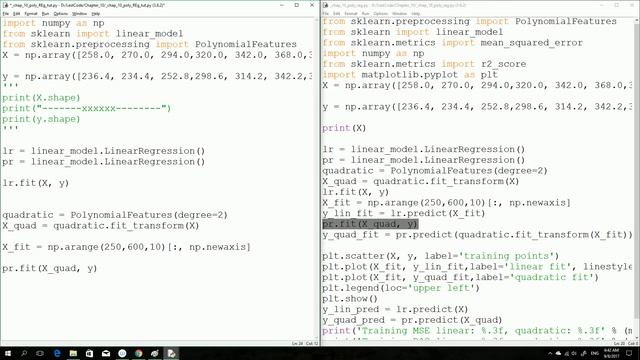Screen dimensions: 640x360
Task: Click 'y_lin_pred = lr.predict(X)' line
Action: (395, 309)
